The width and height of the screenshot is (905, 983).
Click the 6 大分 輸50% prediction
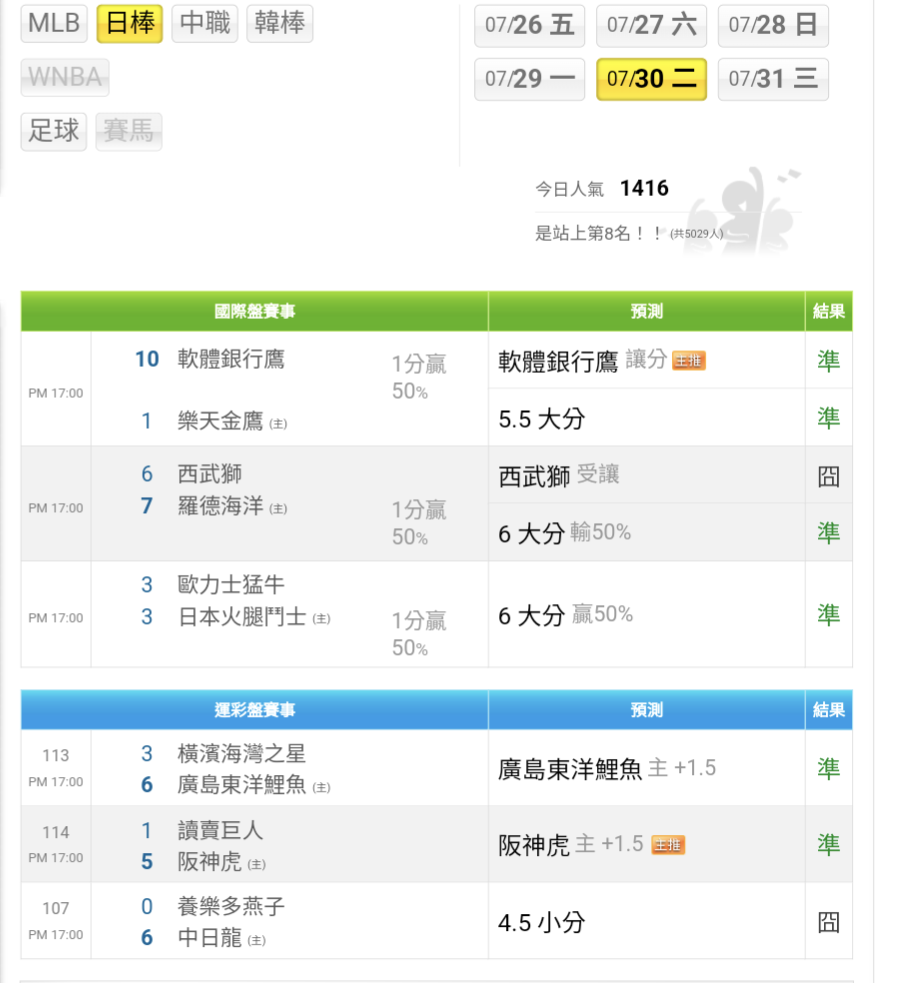click(x=564, y=533)
